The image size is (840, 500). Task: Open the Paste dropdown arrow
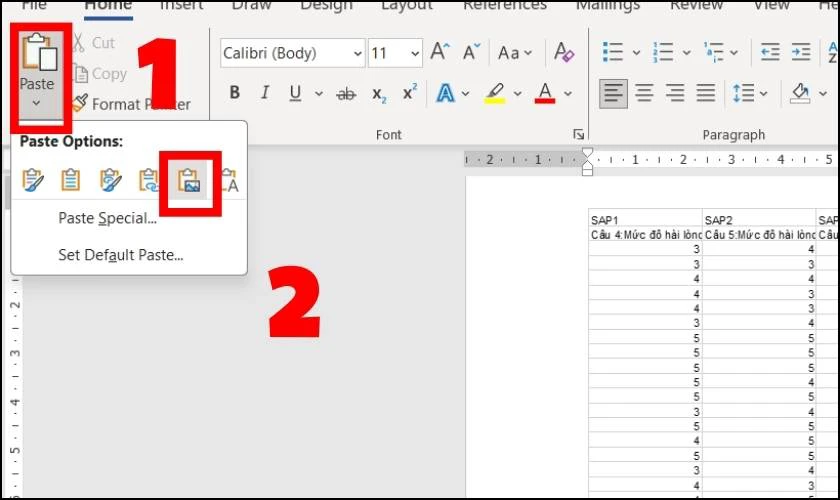click(36, 103)
